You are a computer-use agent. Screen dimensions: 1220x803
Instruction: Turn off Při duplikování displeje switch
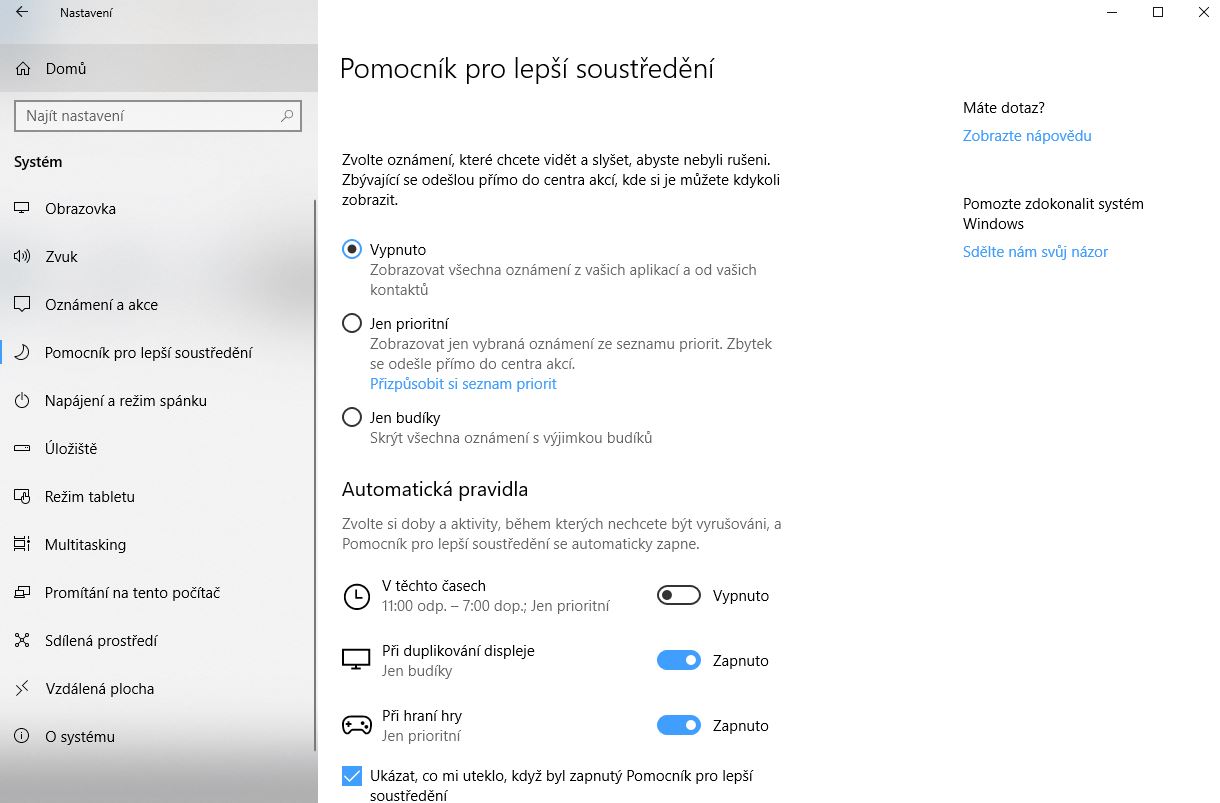pos(679,661)
